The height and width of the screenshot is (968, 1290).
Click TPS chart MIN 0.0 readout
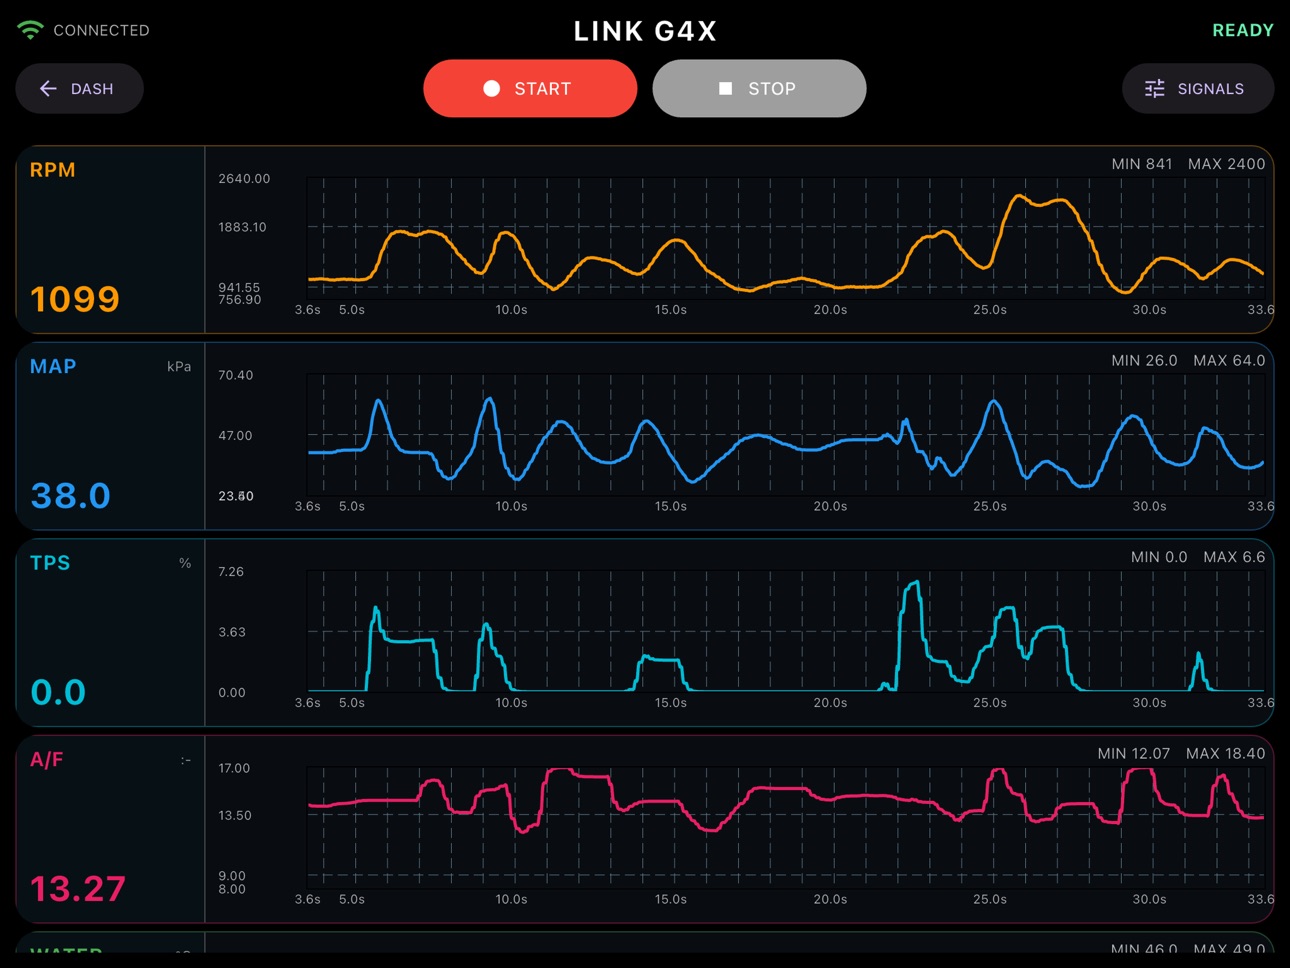pos(1159,557)
